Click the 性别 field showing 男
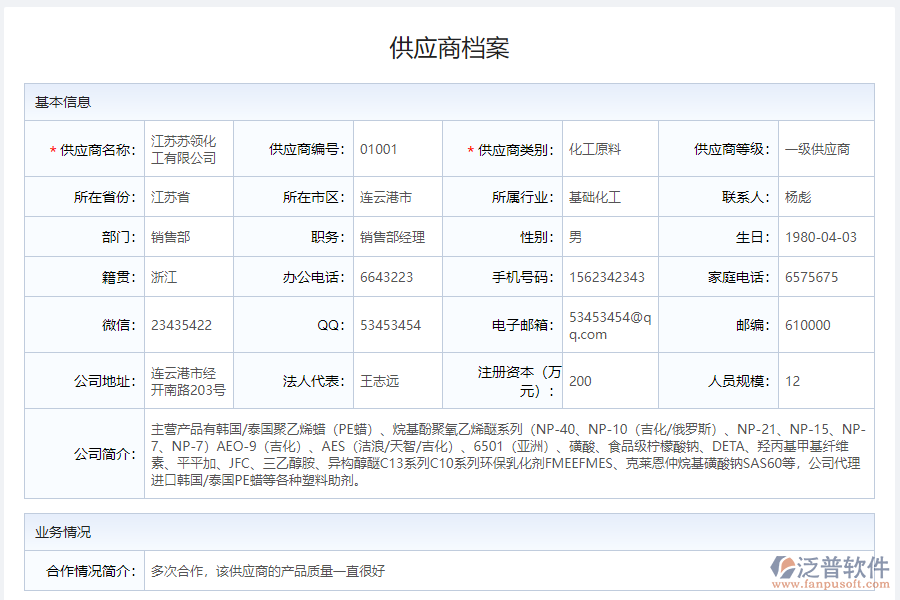This screenshot has height=600, width=900. click(611, 237)
